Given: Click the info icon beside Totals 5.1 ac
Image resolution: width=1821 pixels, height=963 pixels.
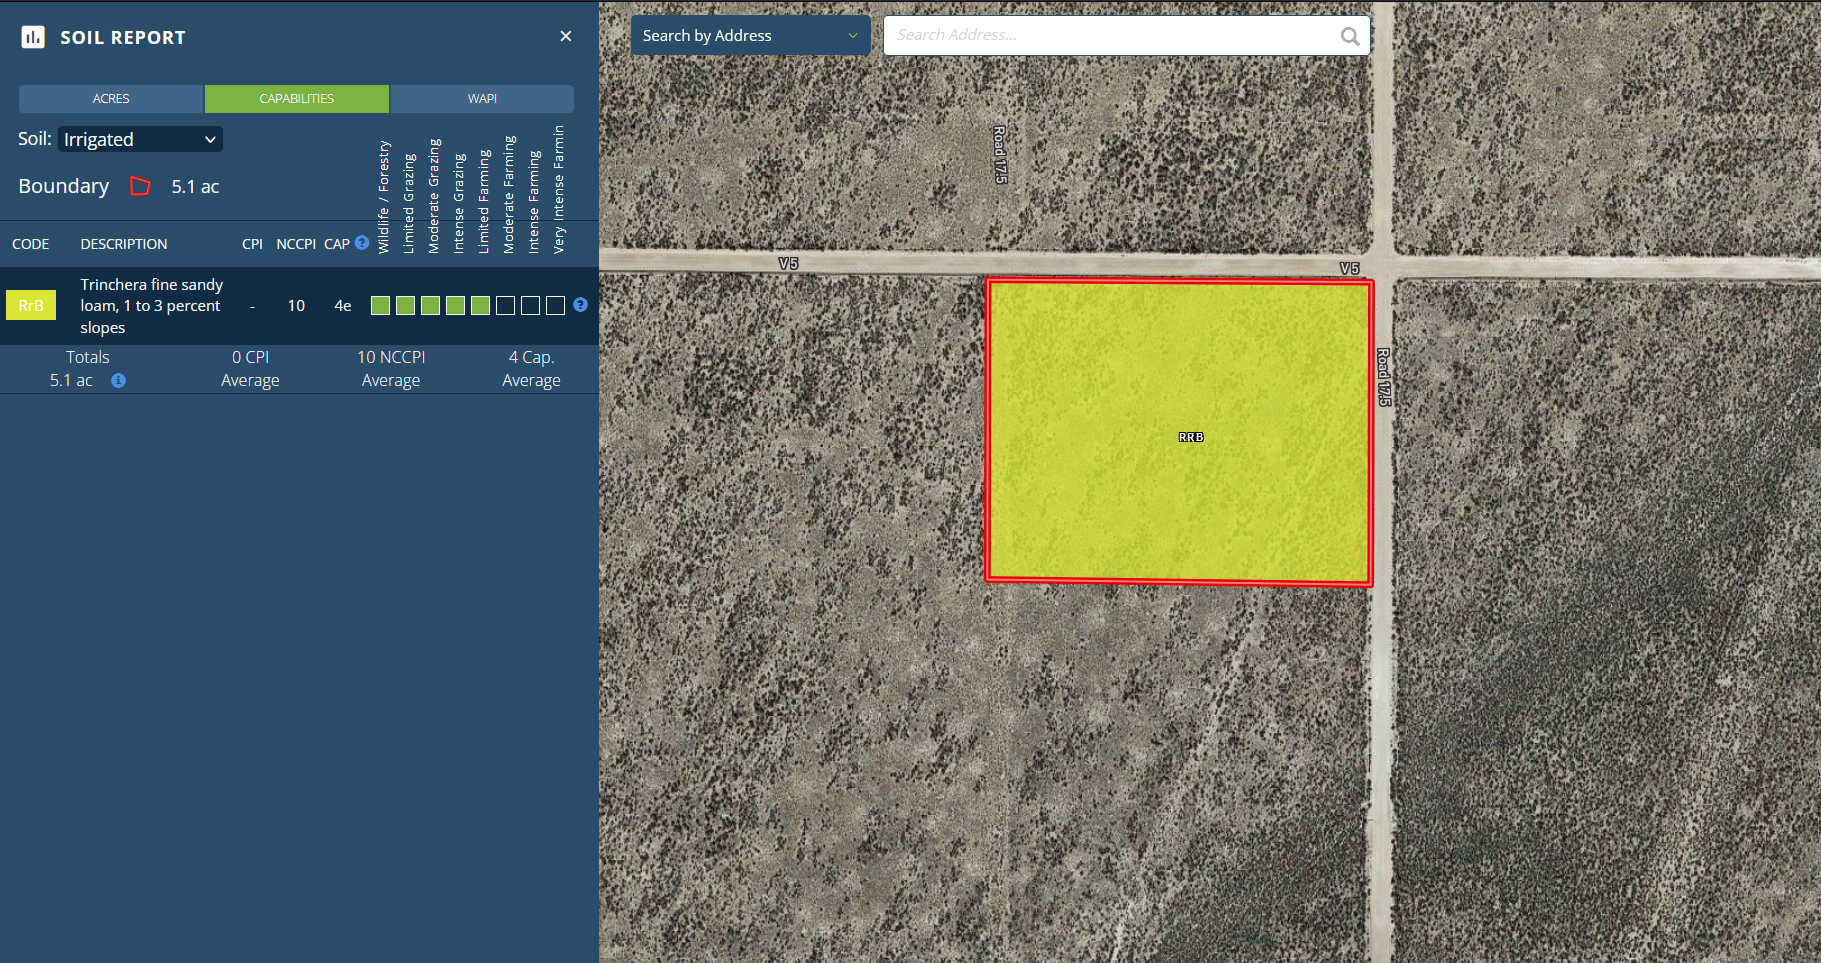Looking at the screenshot, I should 118,381.
